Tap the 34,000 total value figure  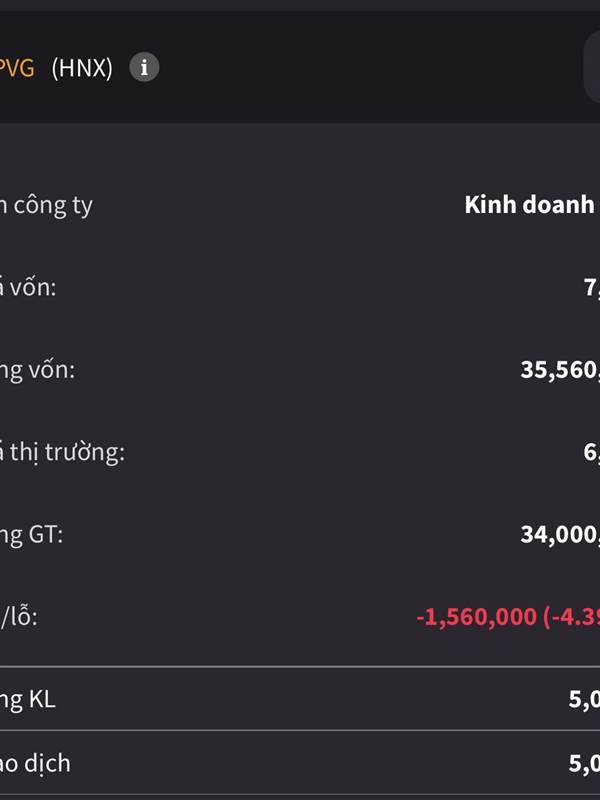click(x=560, y=534)
